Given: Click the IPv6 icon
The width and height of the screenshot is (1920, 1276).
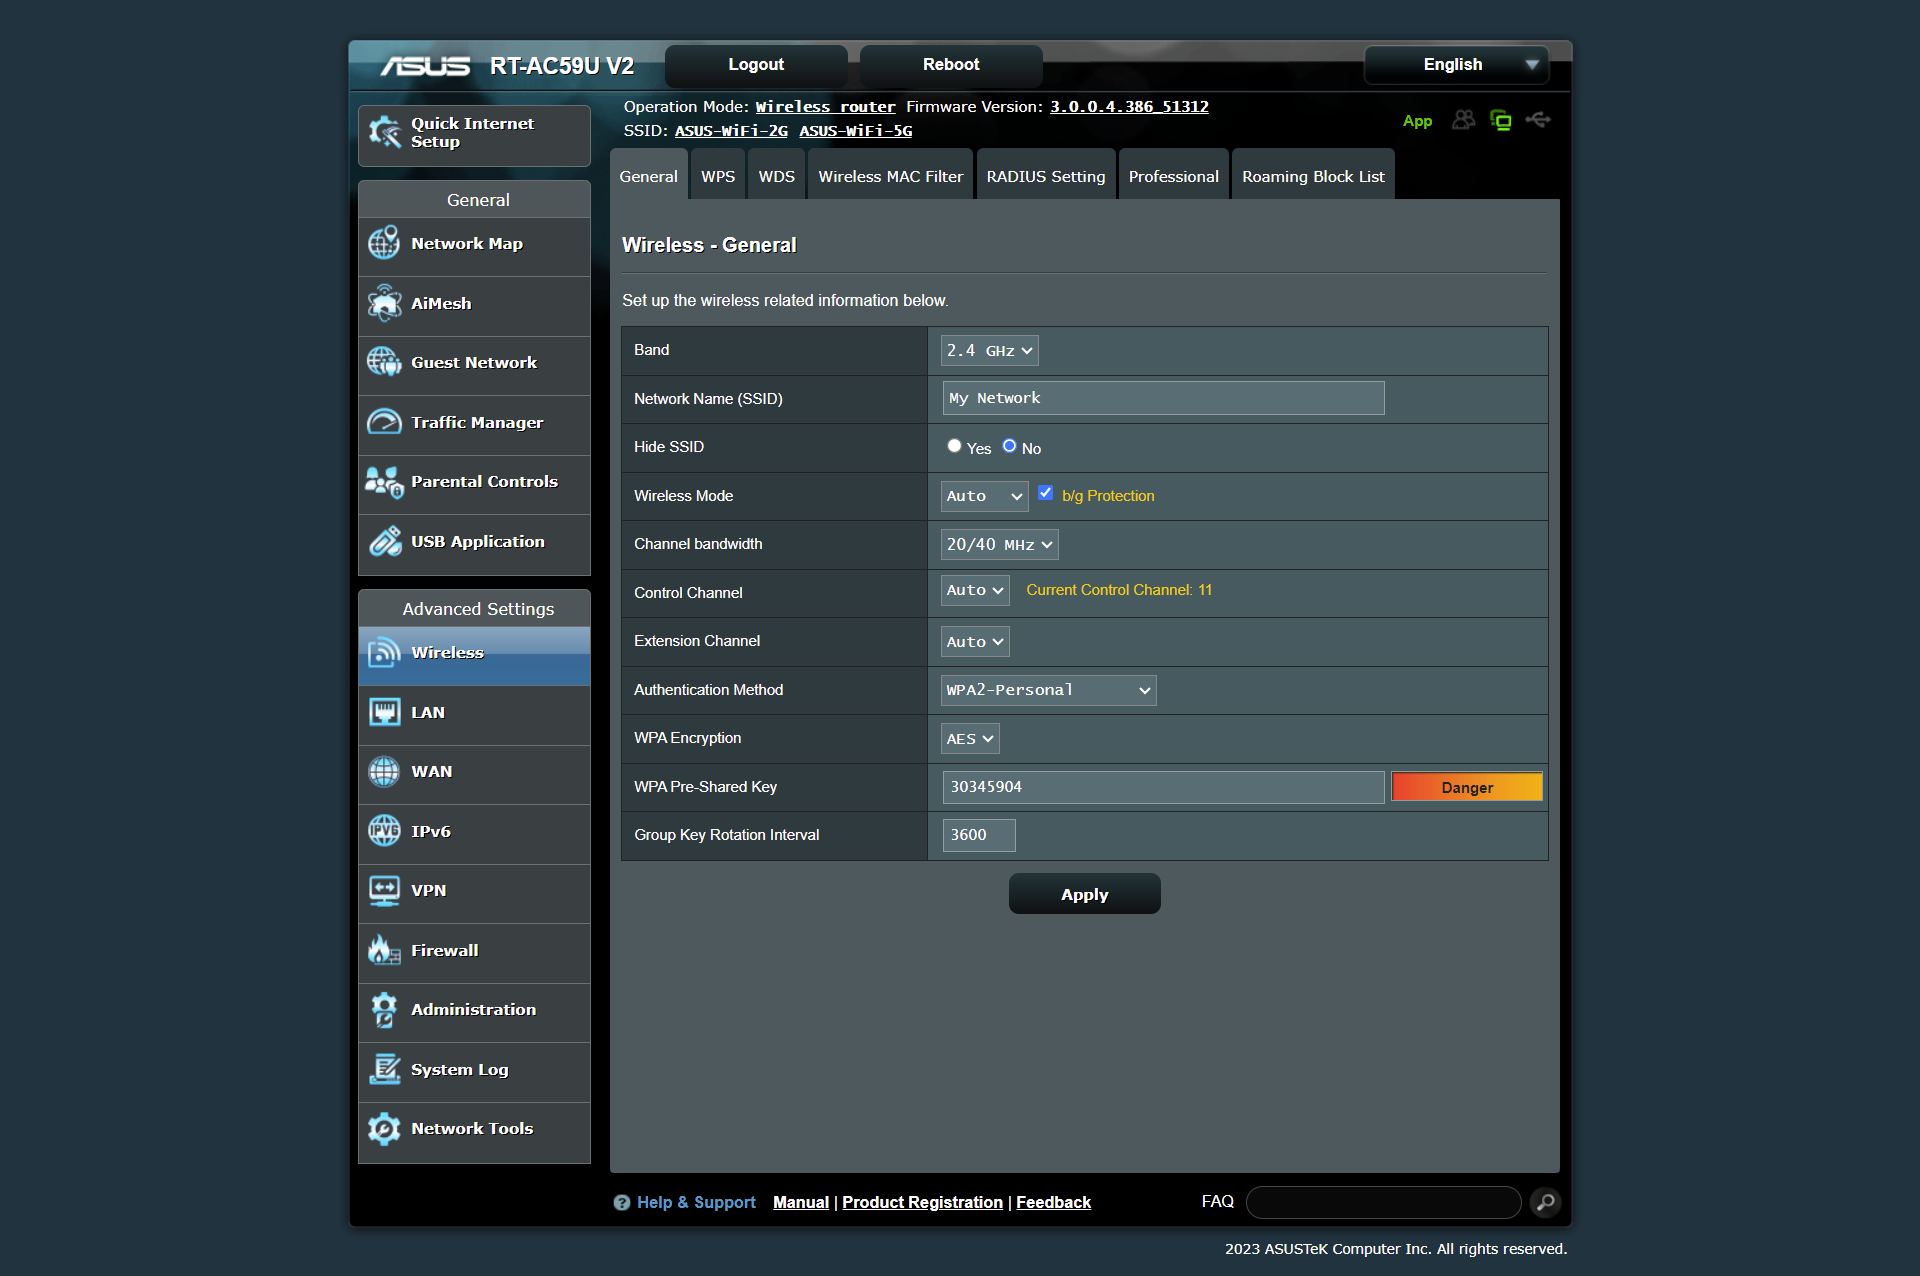Looking at the screenshot, I should (384, 831).
